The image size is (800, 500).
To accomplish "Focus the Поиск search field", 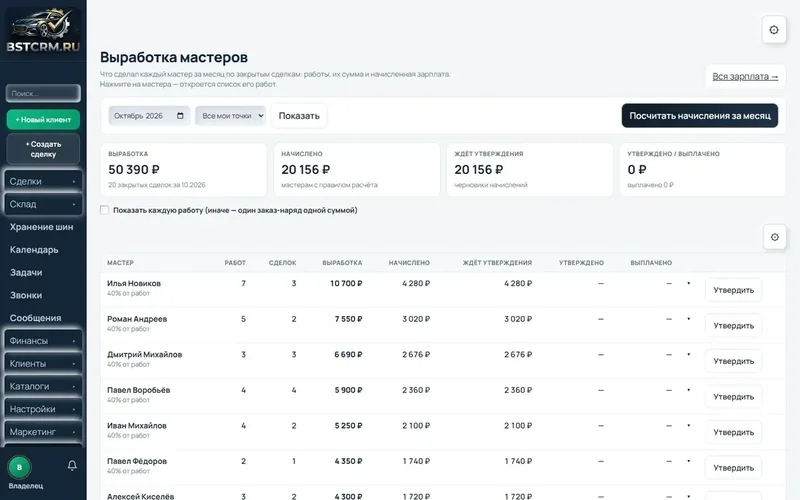I will [43, 93].
